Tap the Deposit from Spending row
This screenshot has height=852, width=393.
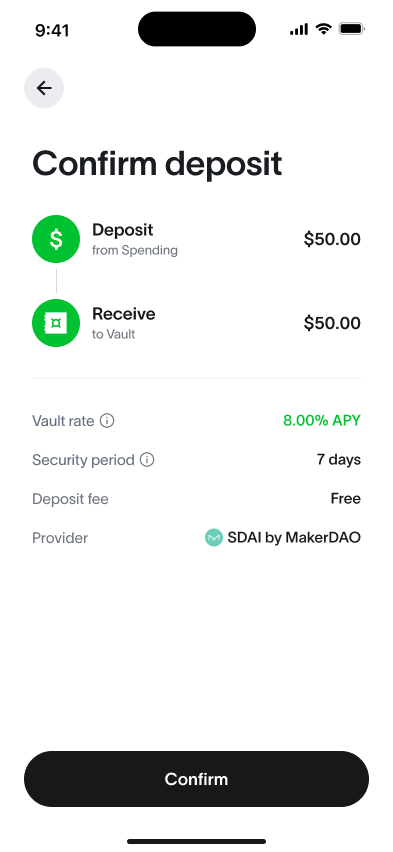(x=196, y=239)
